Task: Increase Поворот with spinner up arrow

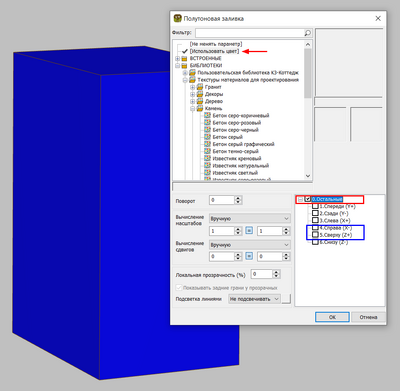Action: pyautogui.click(x=238, y=198)
